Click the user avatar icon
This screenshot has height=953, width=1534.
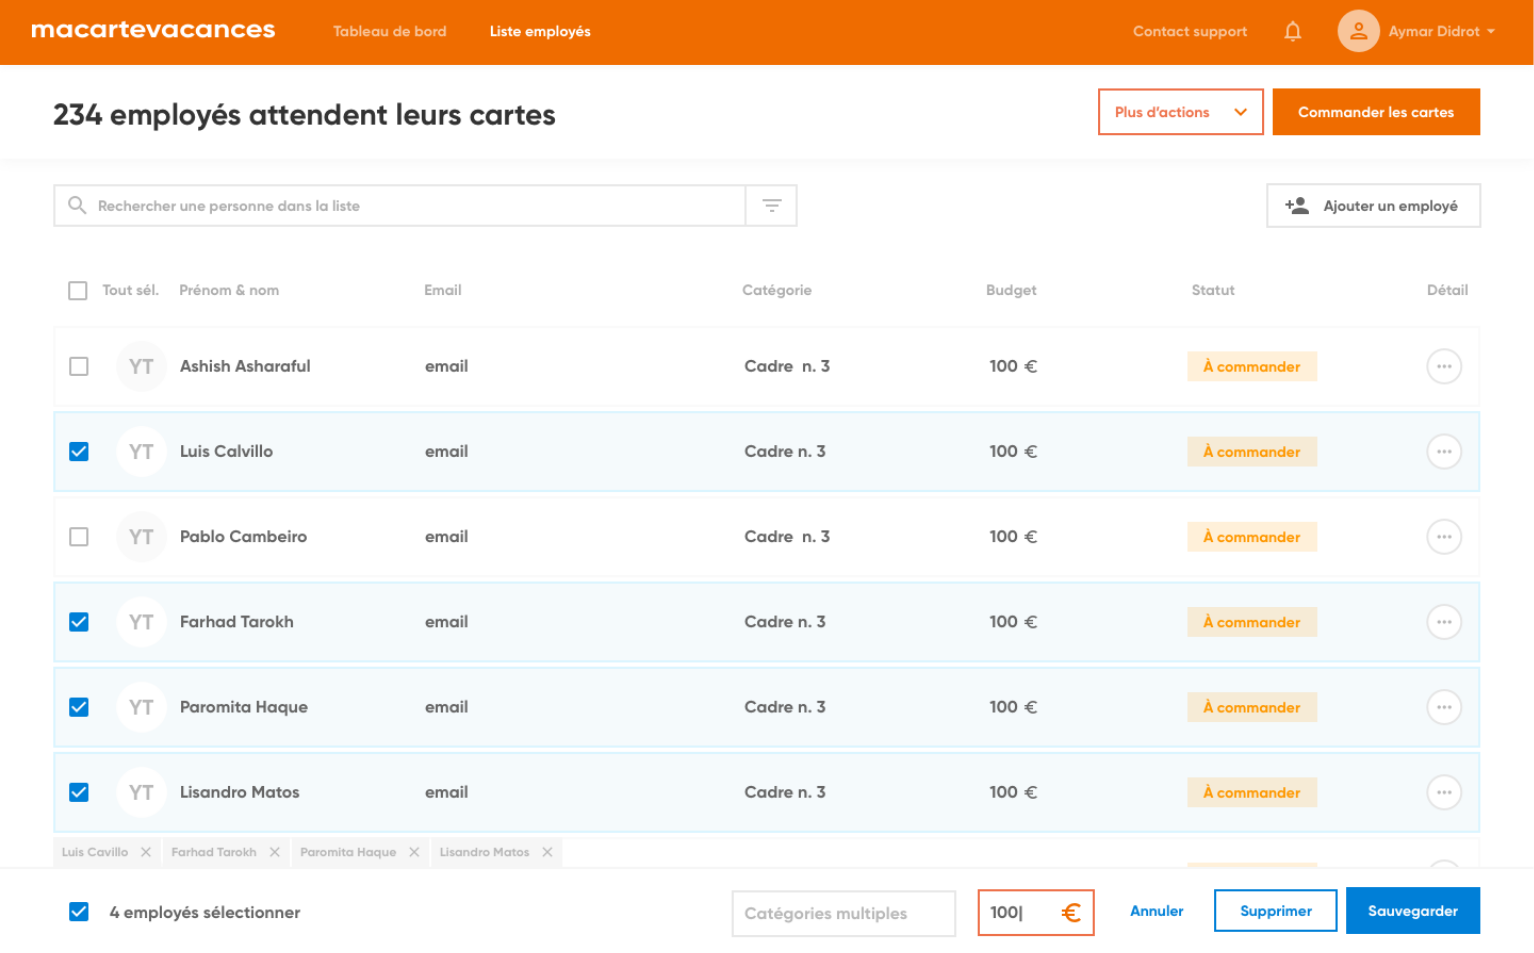pyautogui.click(x=1358, y=31)
